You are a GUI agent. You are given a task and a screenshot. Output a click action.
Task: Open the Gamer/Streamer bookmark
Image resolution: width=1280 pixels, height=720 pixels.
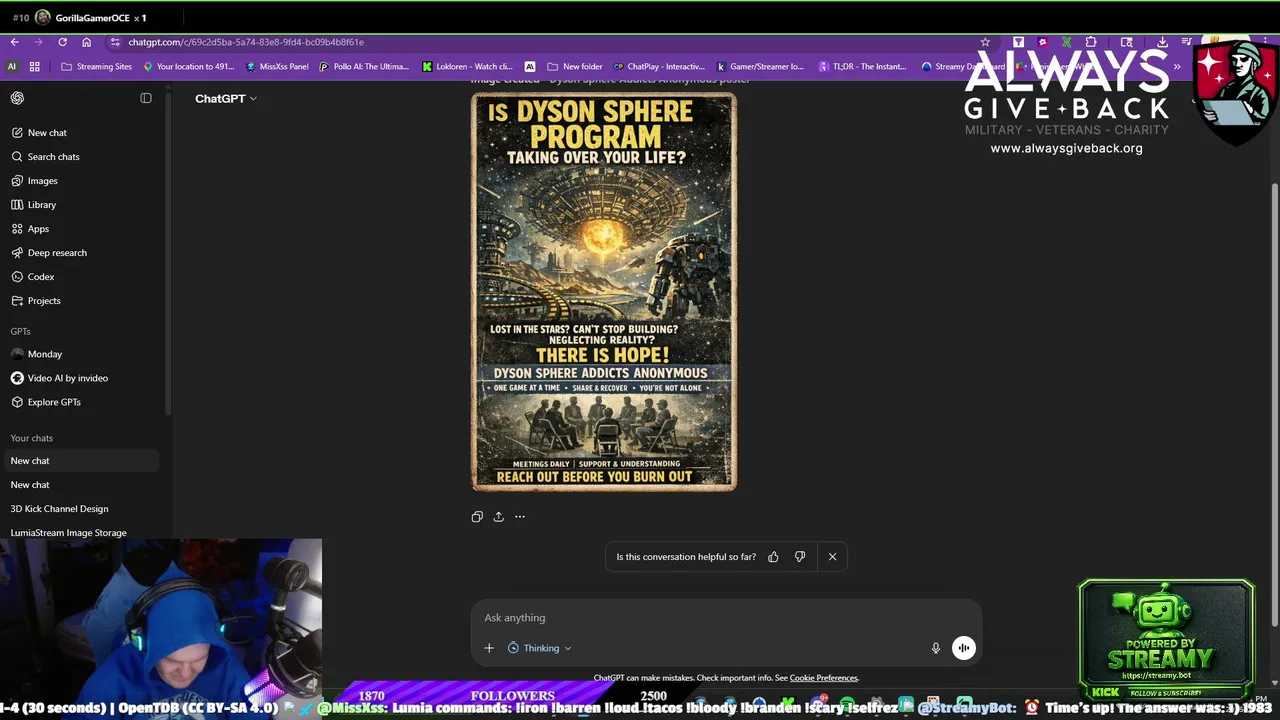coord(760,67)
